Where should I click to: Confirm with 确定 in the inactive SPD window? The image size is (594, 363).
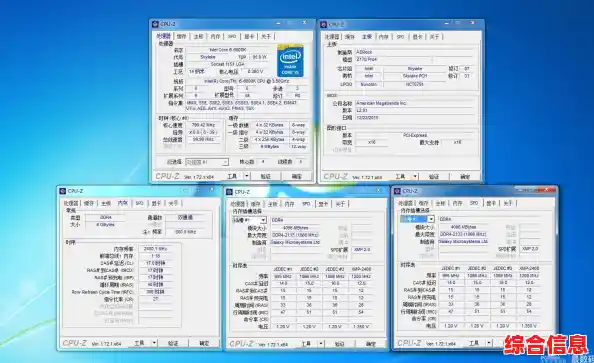click(371, 344)
